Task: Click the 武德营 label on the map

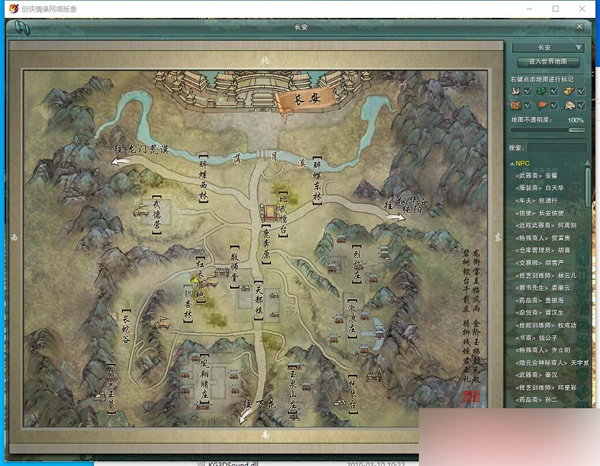Action: [x=157, y=214]
